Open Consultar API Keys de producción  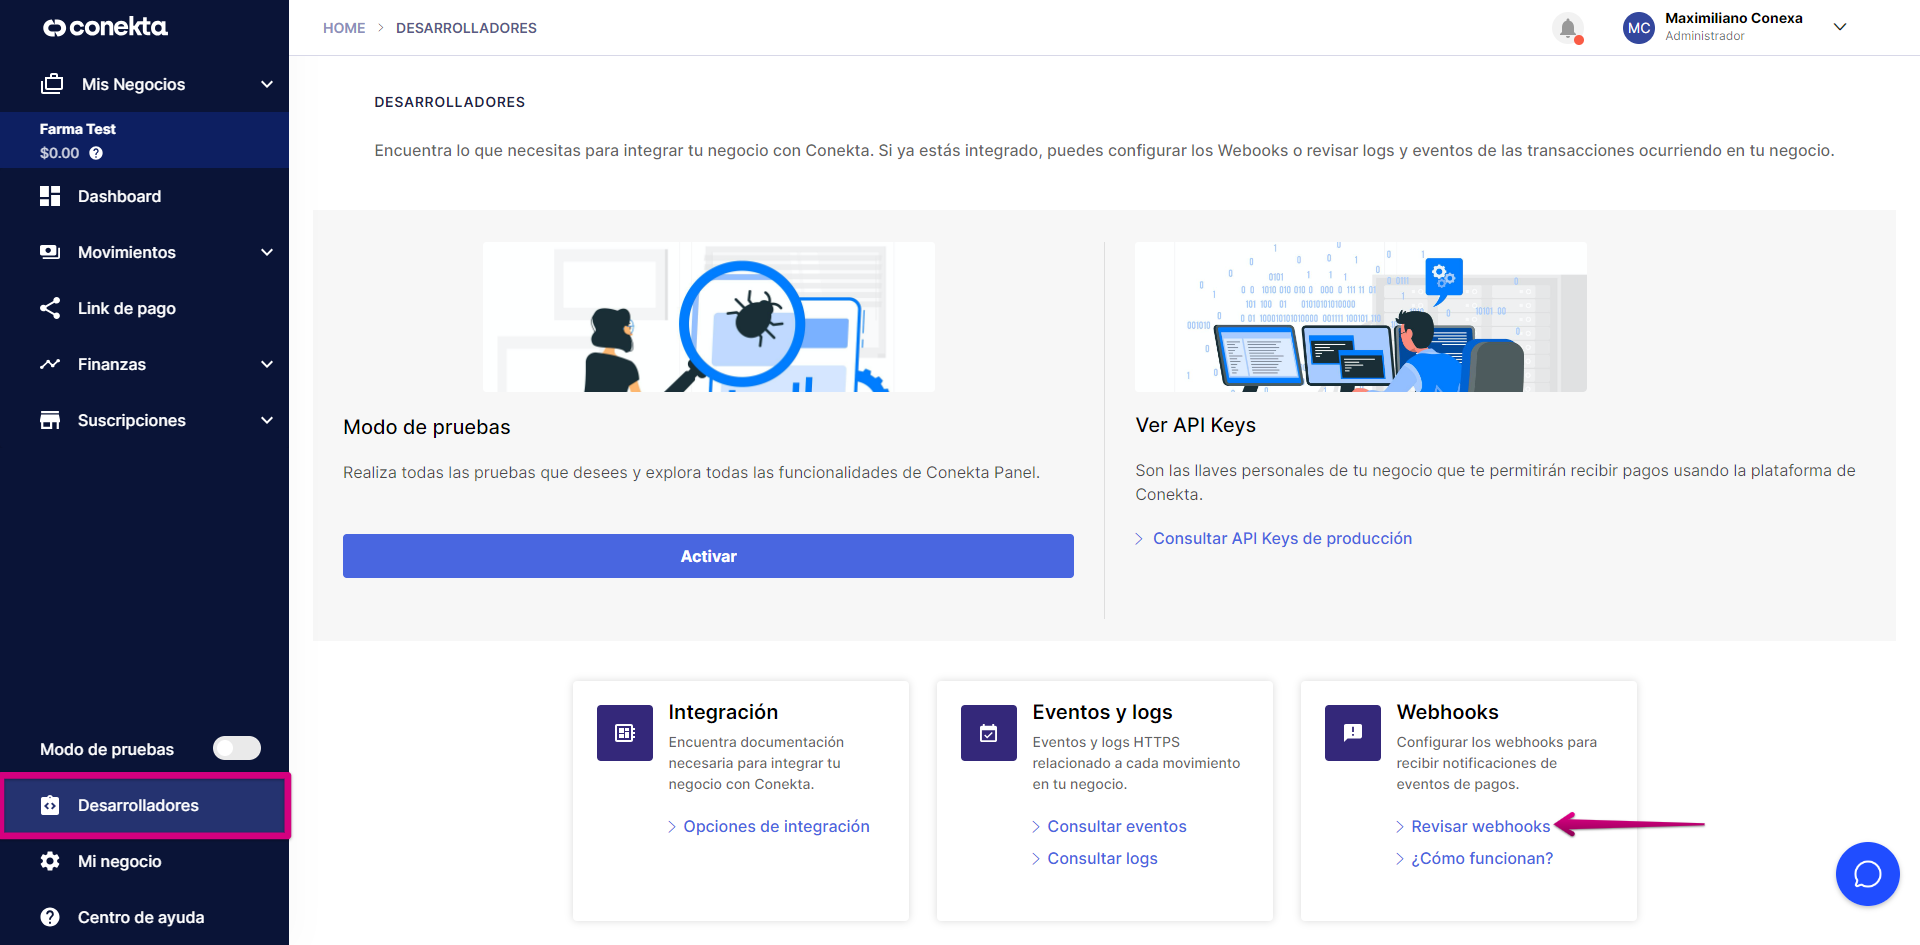pos(1282,538)
